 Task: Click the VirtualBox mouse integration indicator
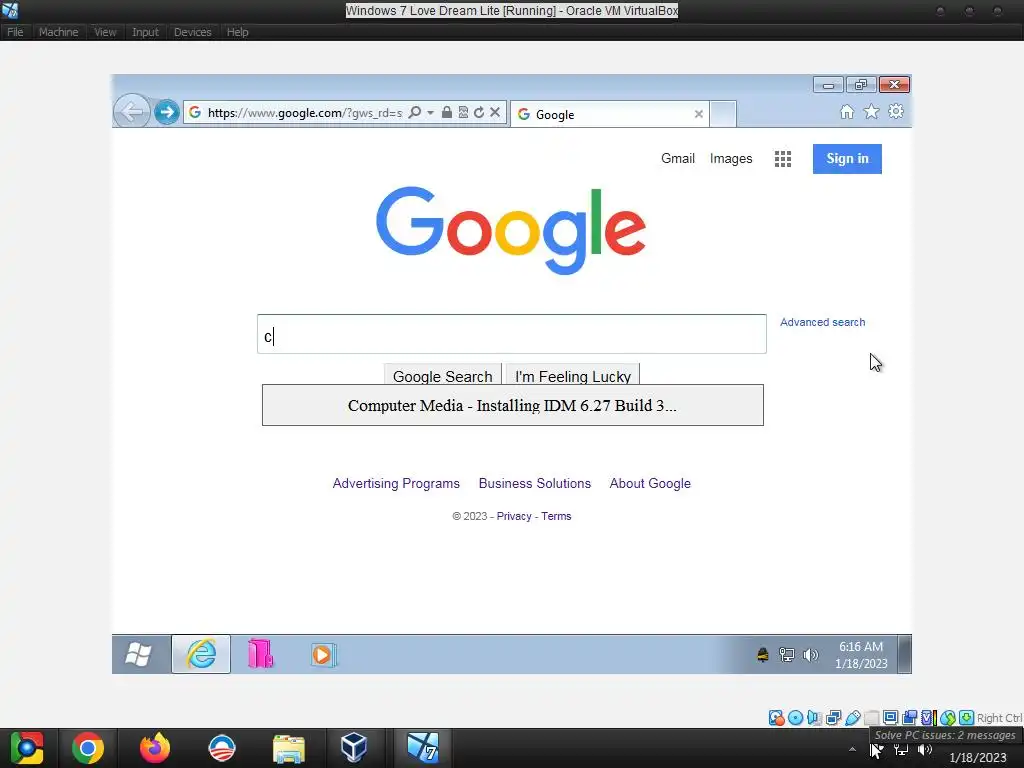coord(948,718)
